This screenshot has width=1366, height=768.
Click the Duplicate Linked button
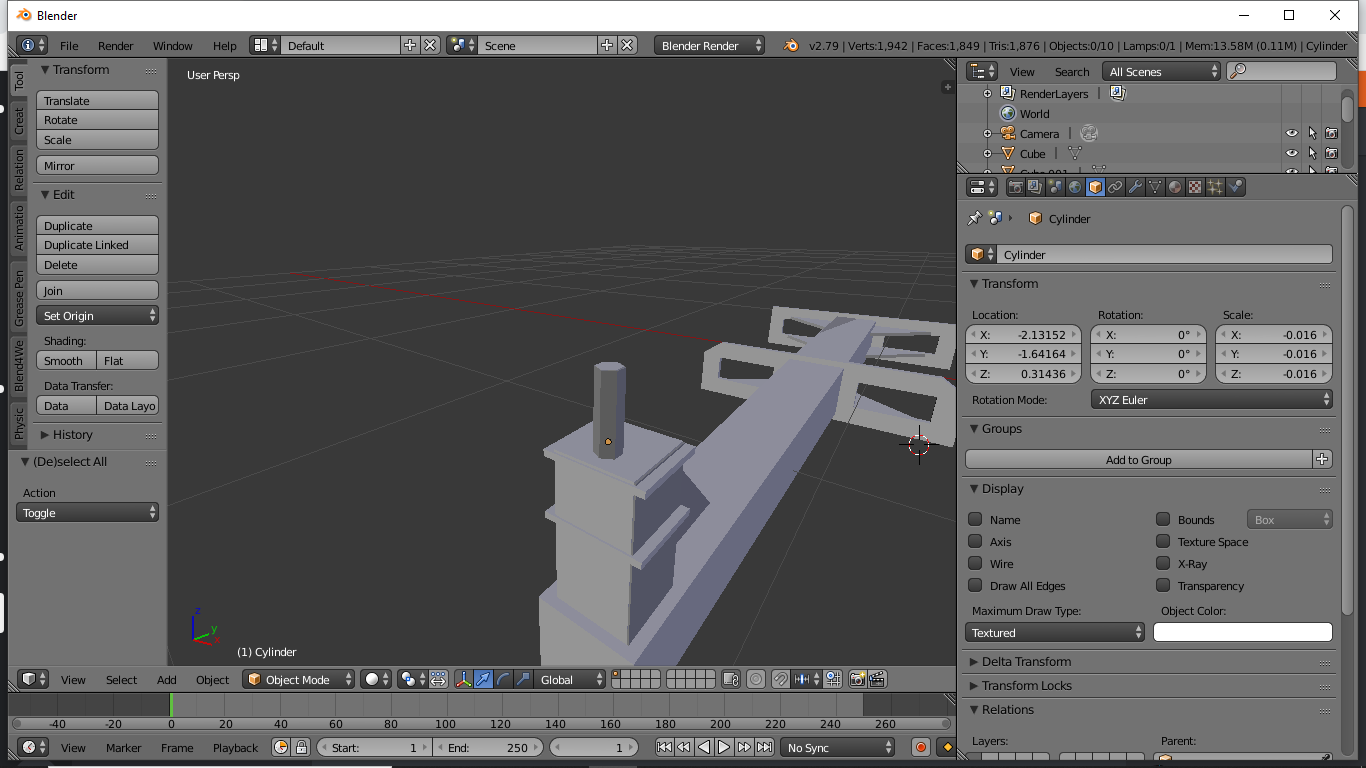click(x=97, y=244)
